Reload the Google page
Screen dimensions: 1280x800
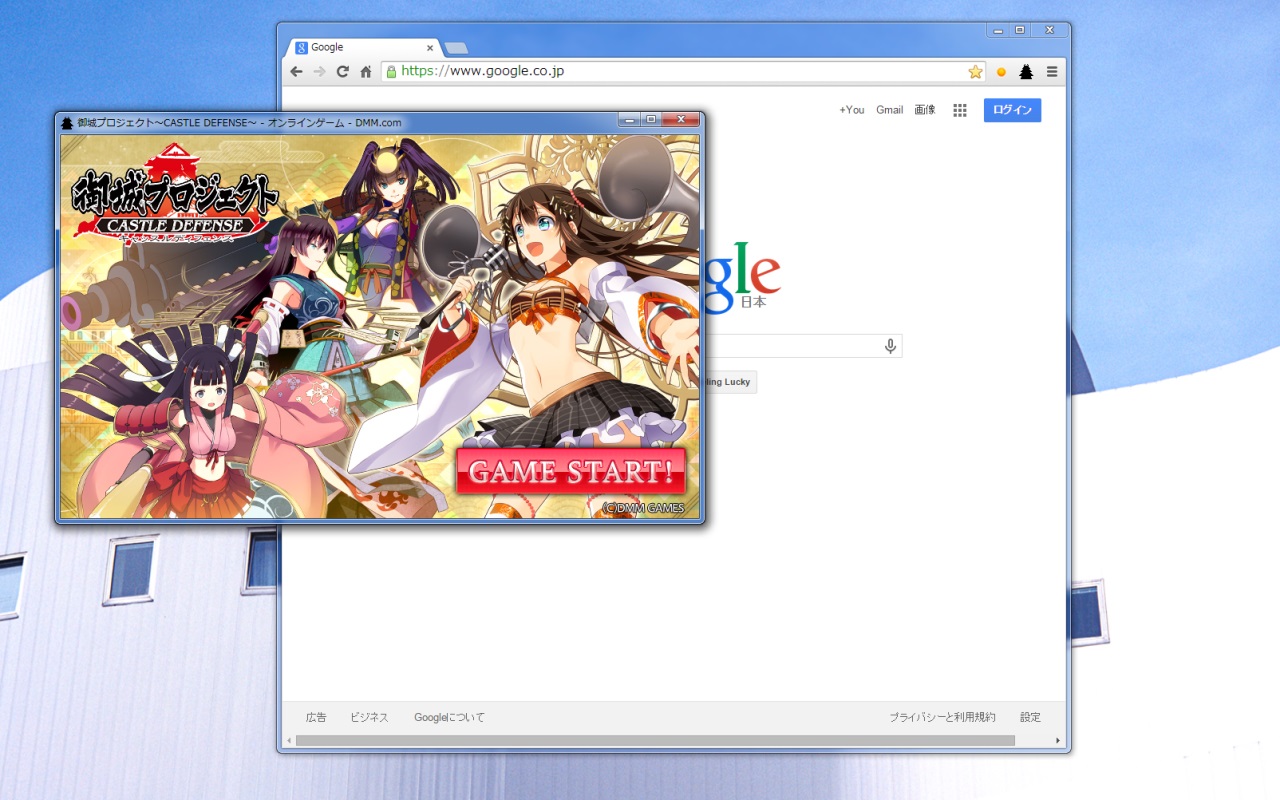pyautogui.click(x=342, y=72)
